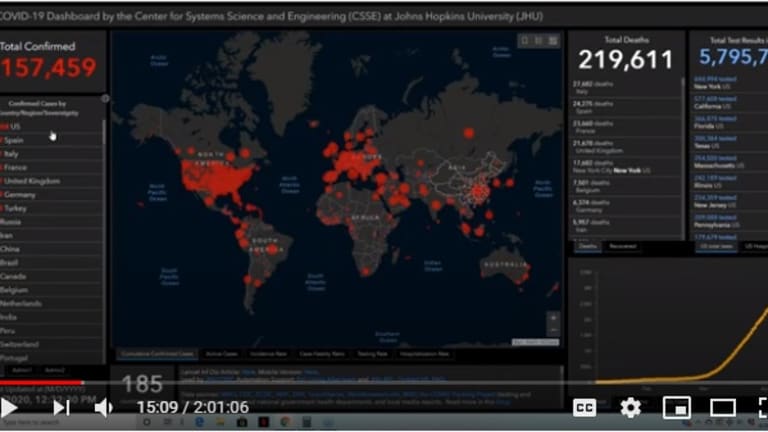Select Peru in the country list
Viewport: 768px width, 432px height.
point(51,331)
